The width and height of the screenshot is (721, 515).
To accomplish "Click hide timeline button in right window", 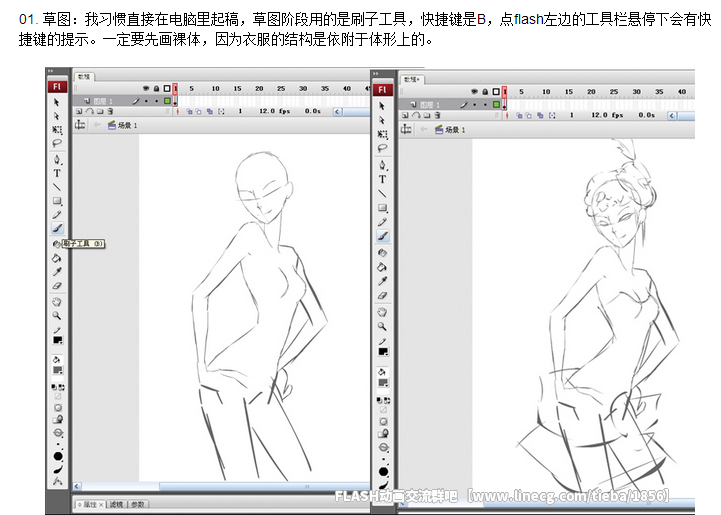I will pyautogui.click(x=406, y=129).
